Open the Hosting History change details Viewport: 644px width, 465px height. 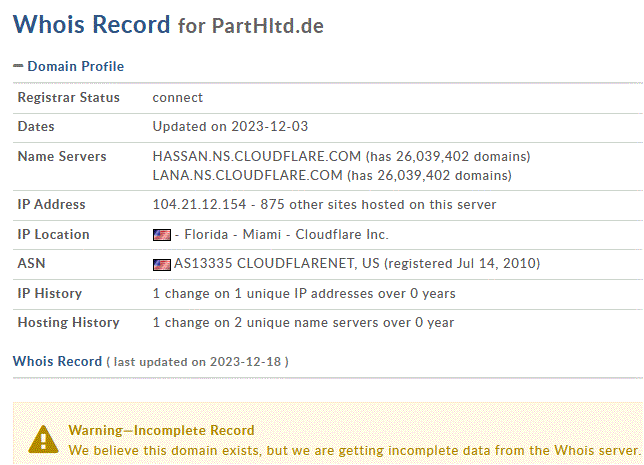pyautogui.click(x=303, y=322)
